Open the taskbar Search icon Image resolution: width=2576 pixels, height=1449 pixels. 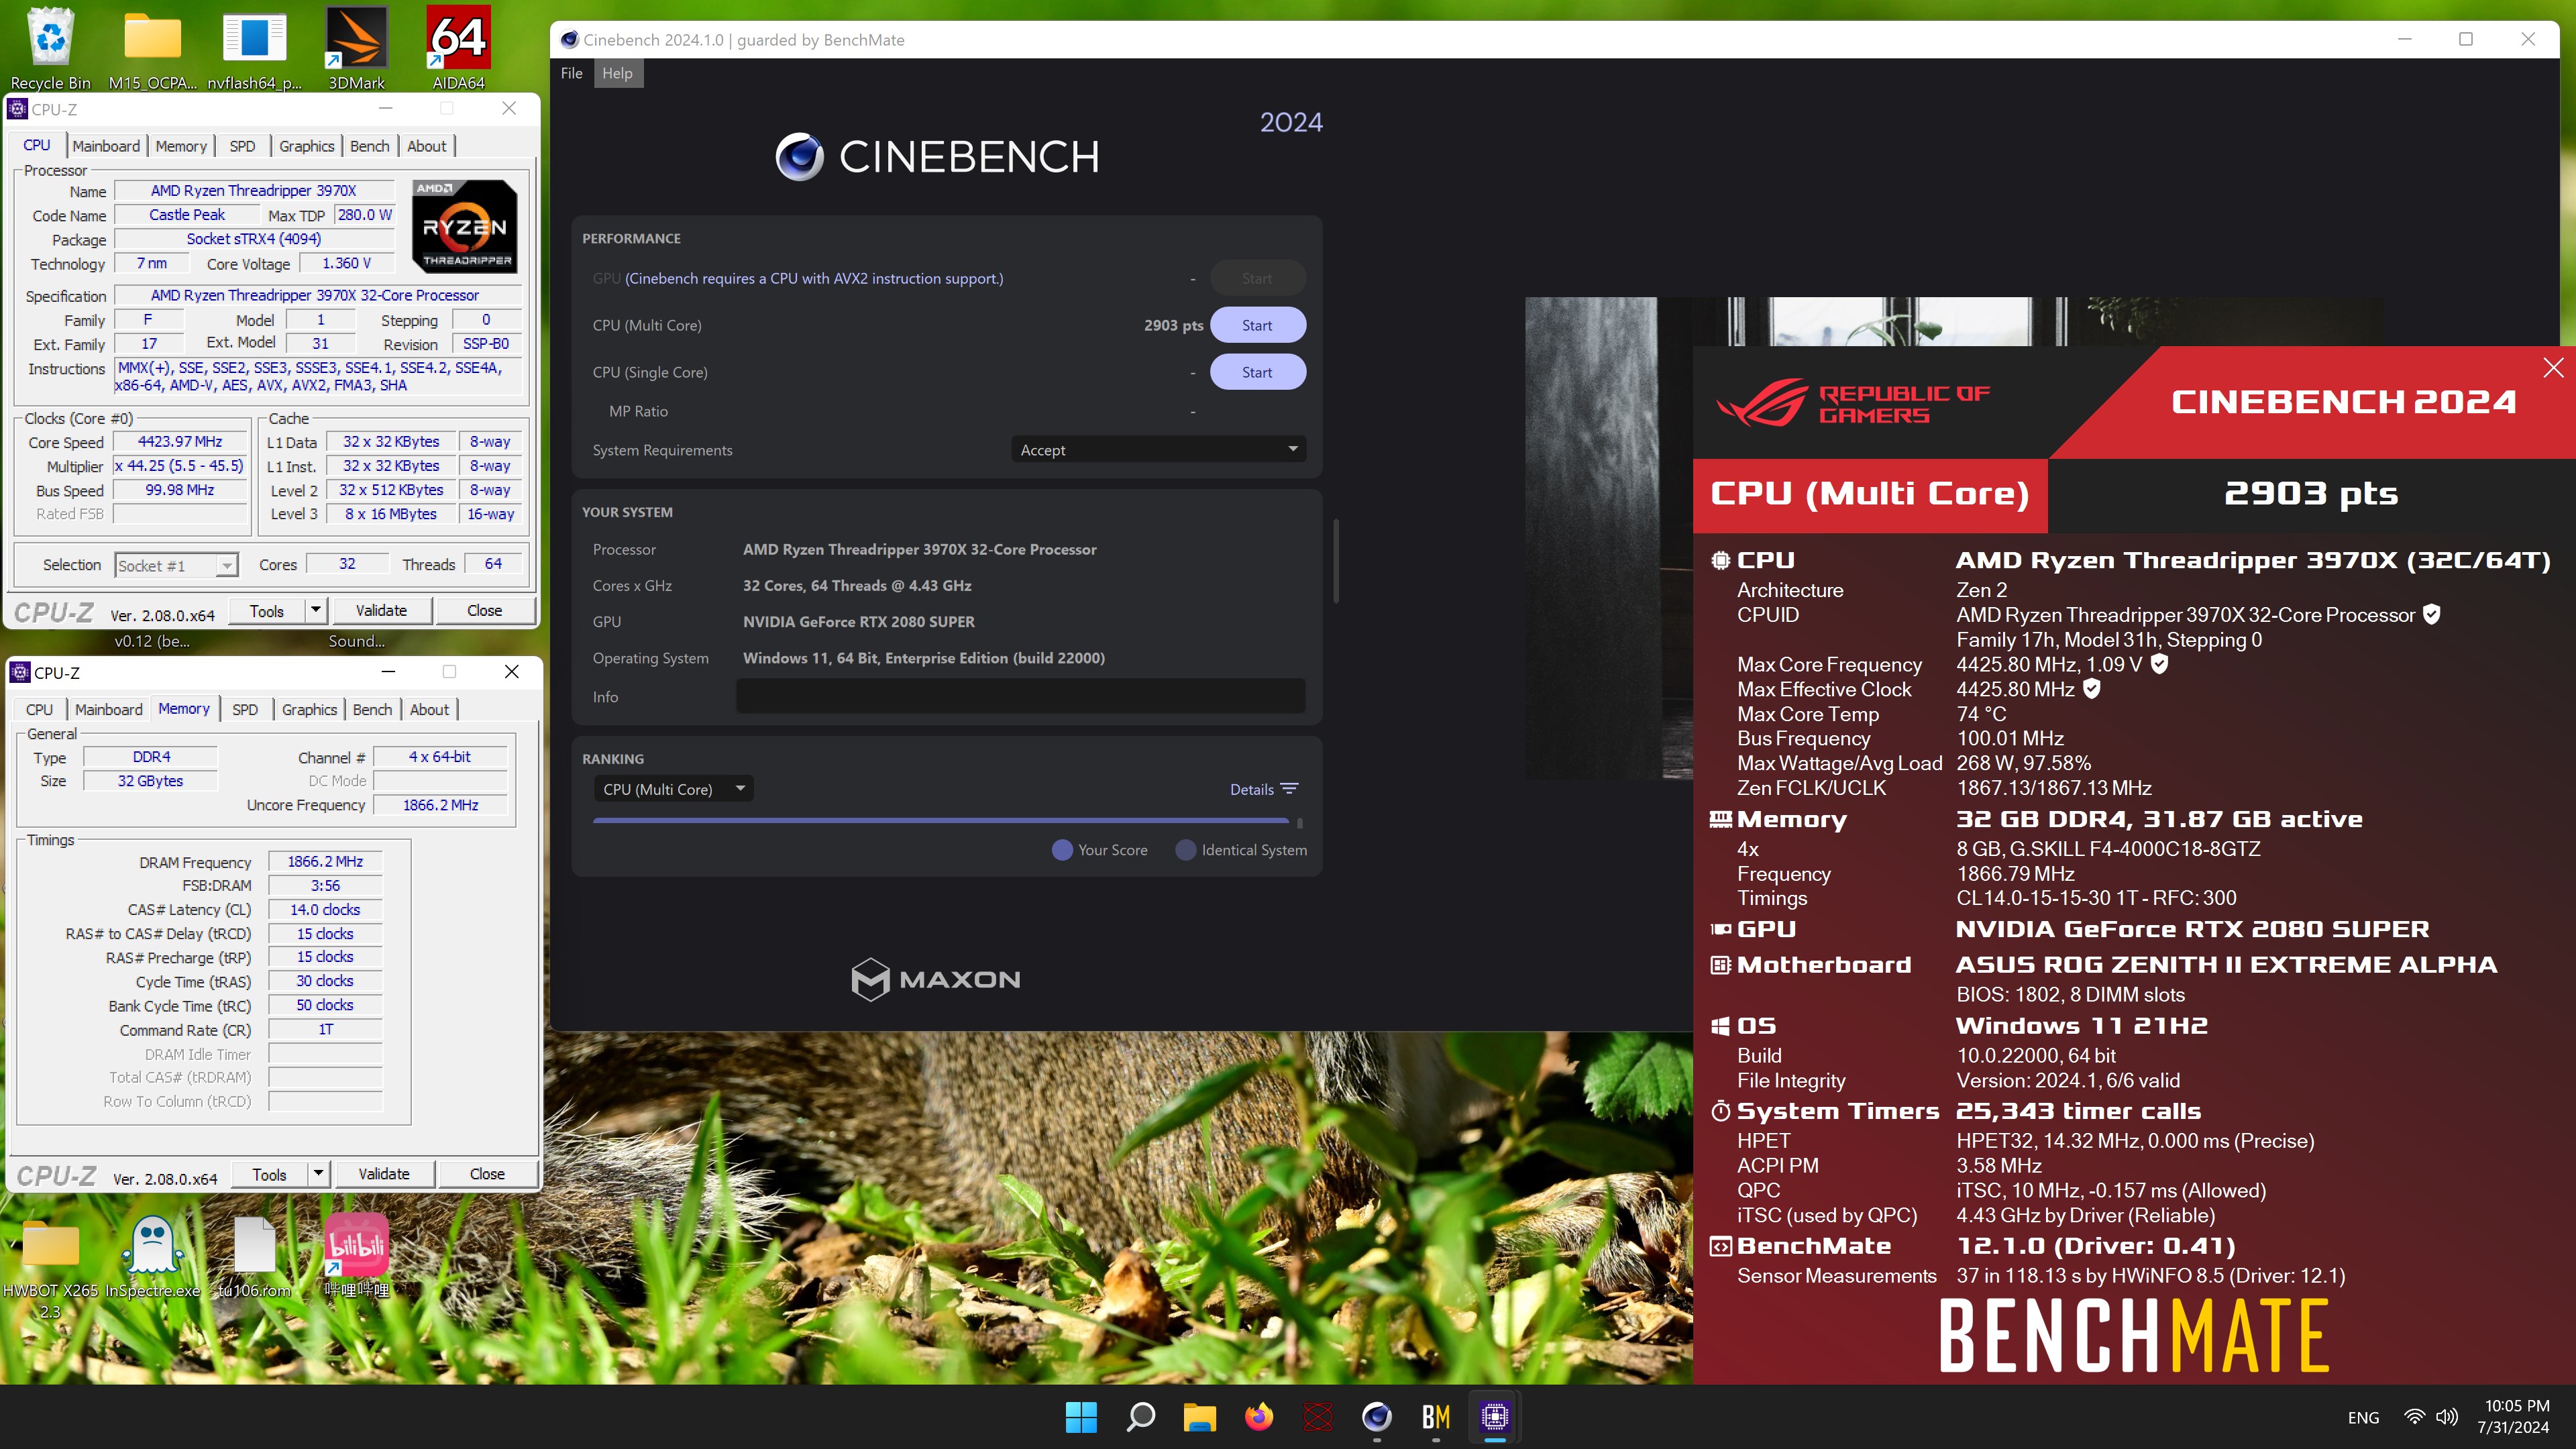tap(1140, 1417)
